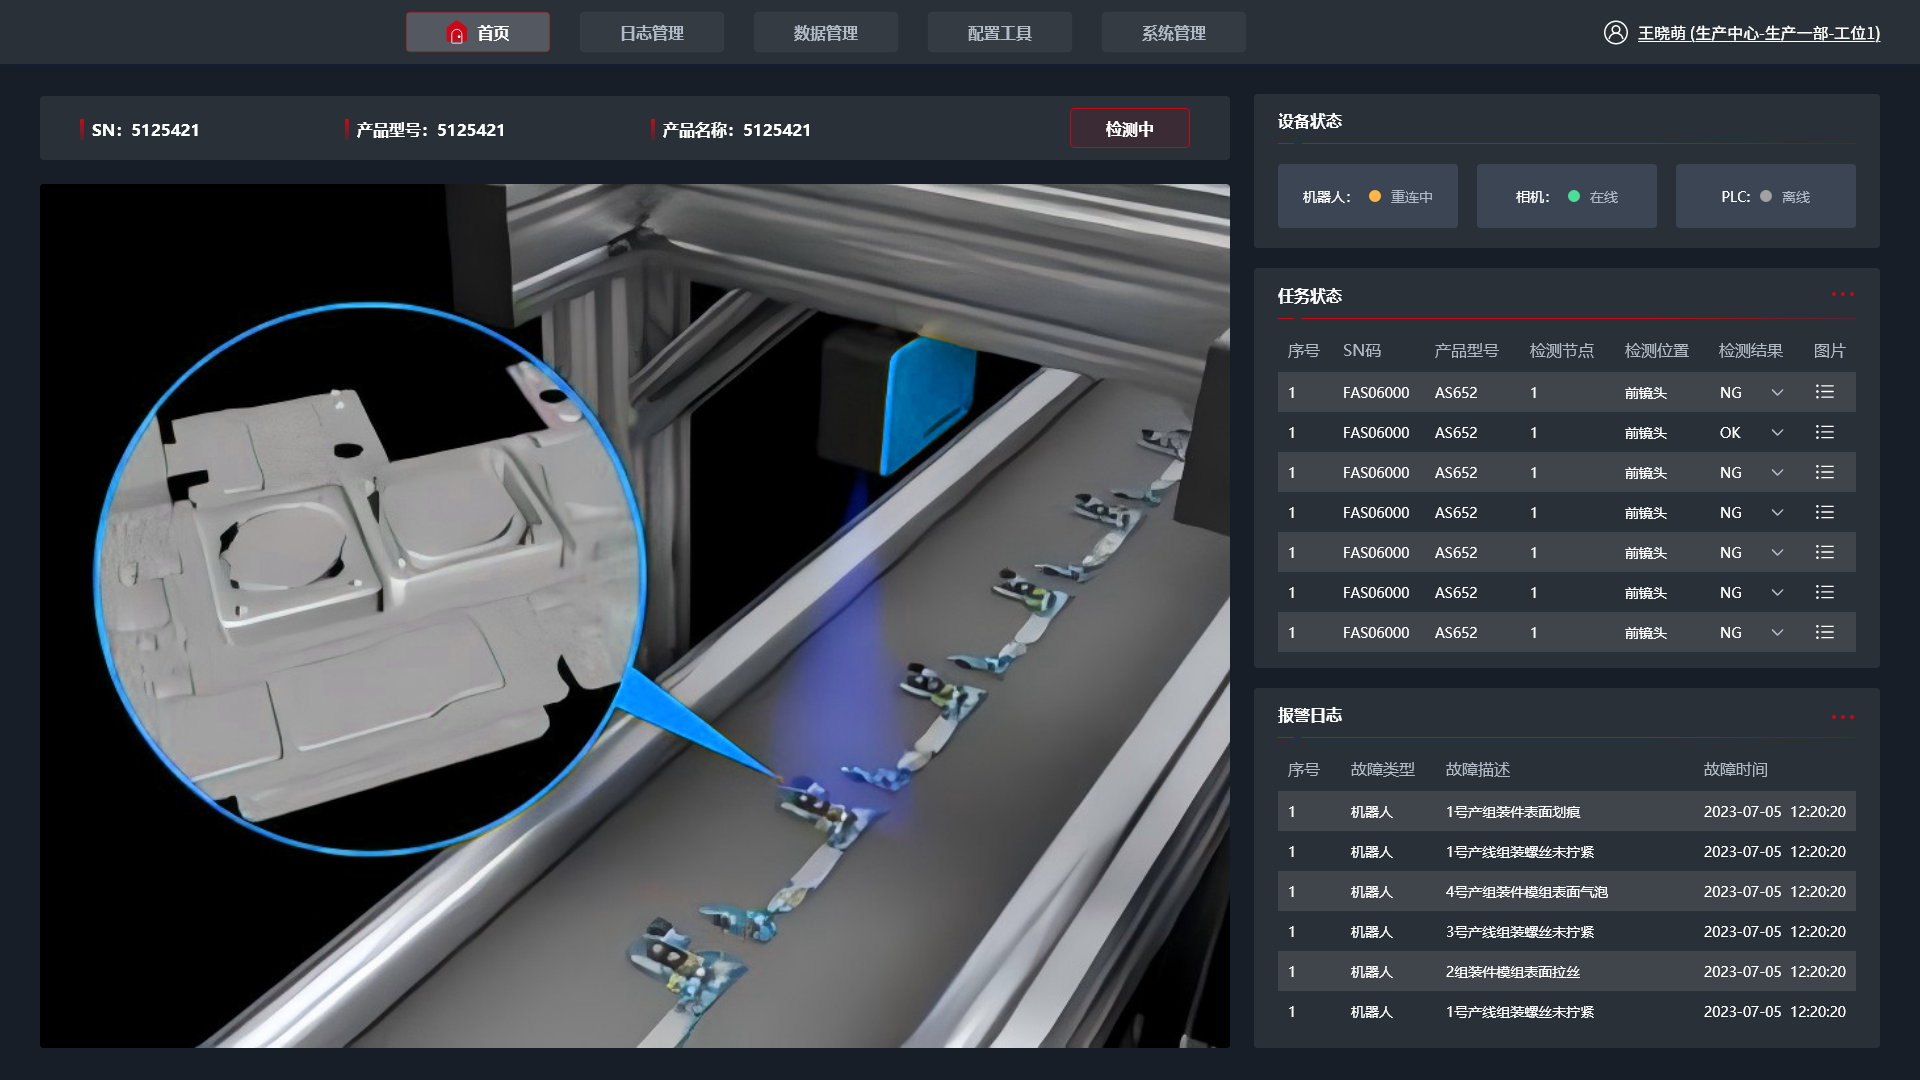Open picture list icon in first task row
Image resolution: width=1920 pixels, height=1080 pixels.
[x=1824, y=392]
